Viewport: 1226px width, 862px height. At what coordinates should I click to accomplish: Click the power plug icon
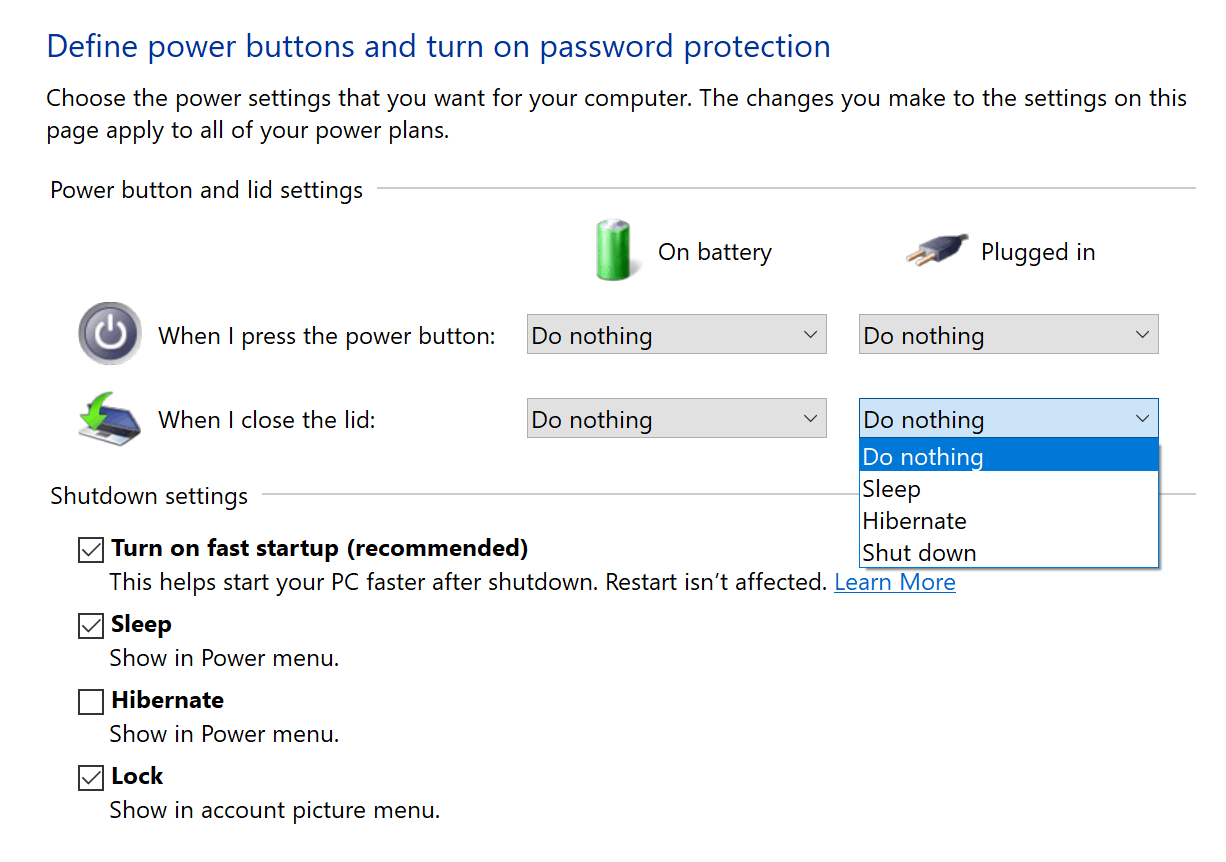(937, 250)
